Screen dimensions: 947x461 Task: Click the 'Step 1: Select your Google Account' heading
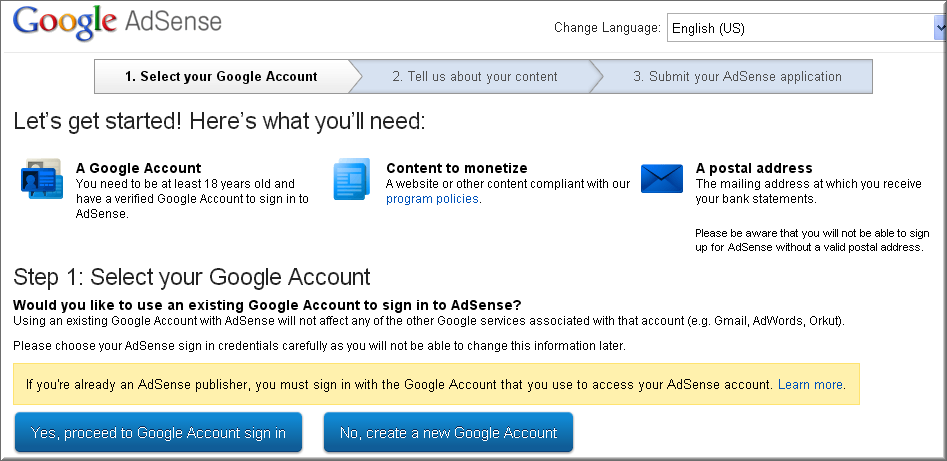pyautogui.click(x=191, y=277)
